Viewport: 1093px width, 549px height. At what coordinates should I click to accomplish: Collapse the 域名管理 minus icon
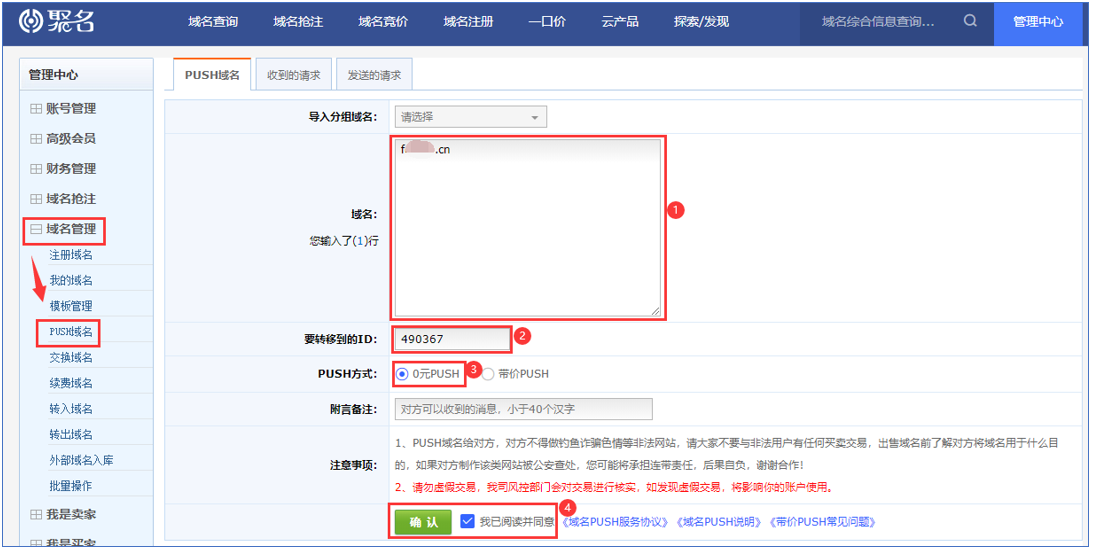point(36,229)
